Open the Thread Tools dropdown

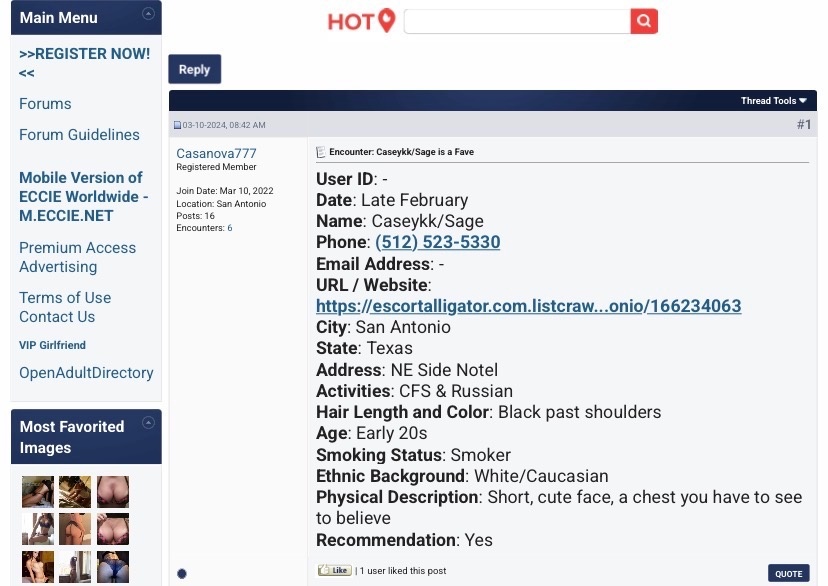pyautogui.click(x=773, y=101)
